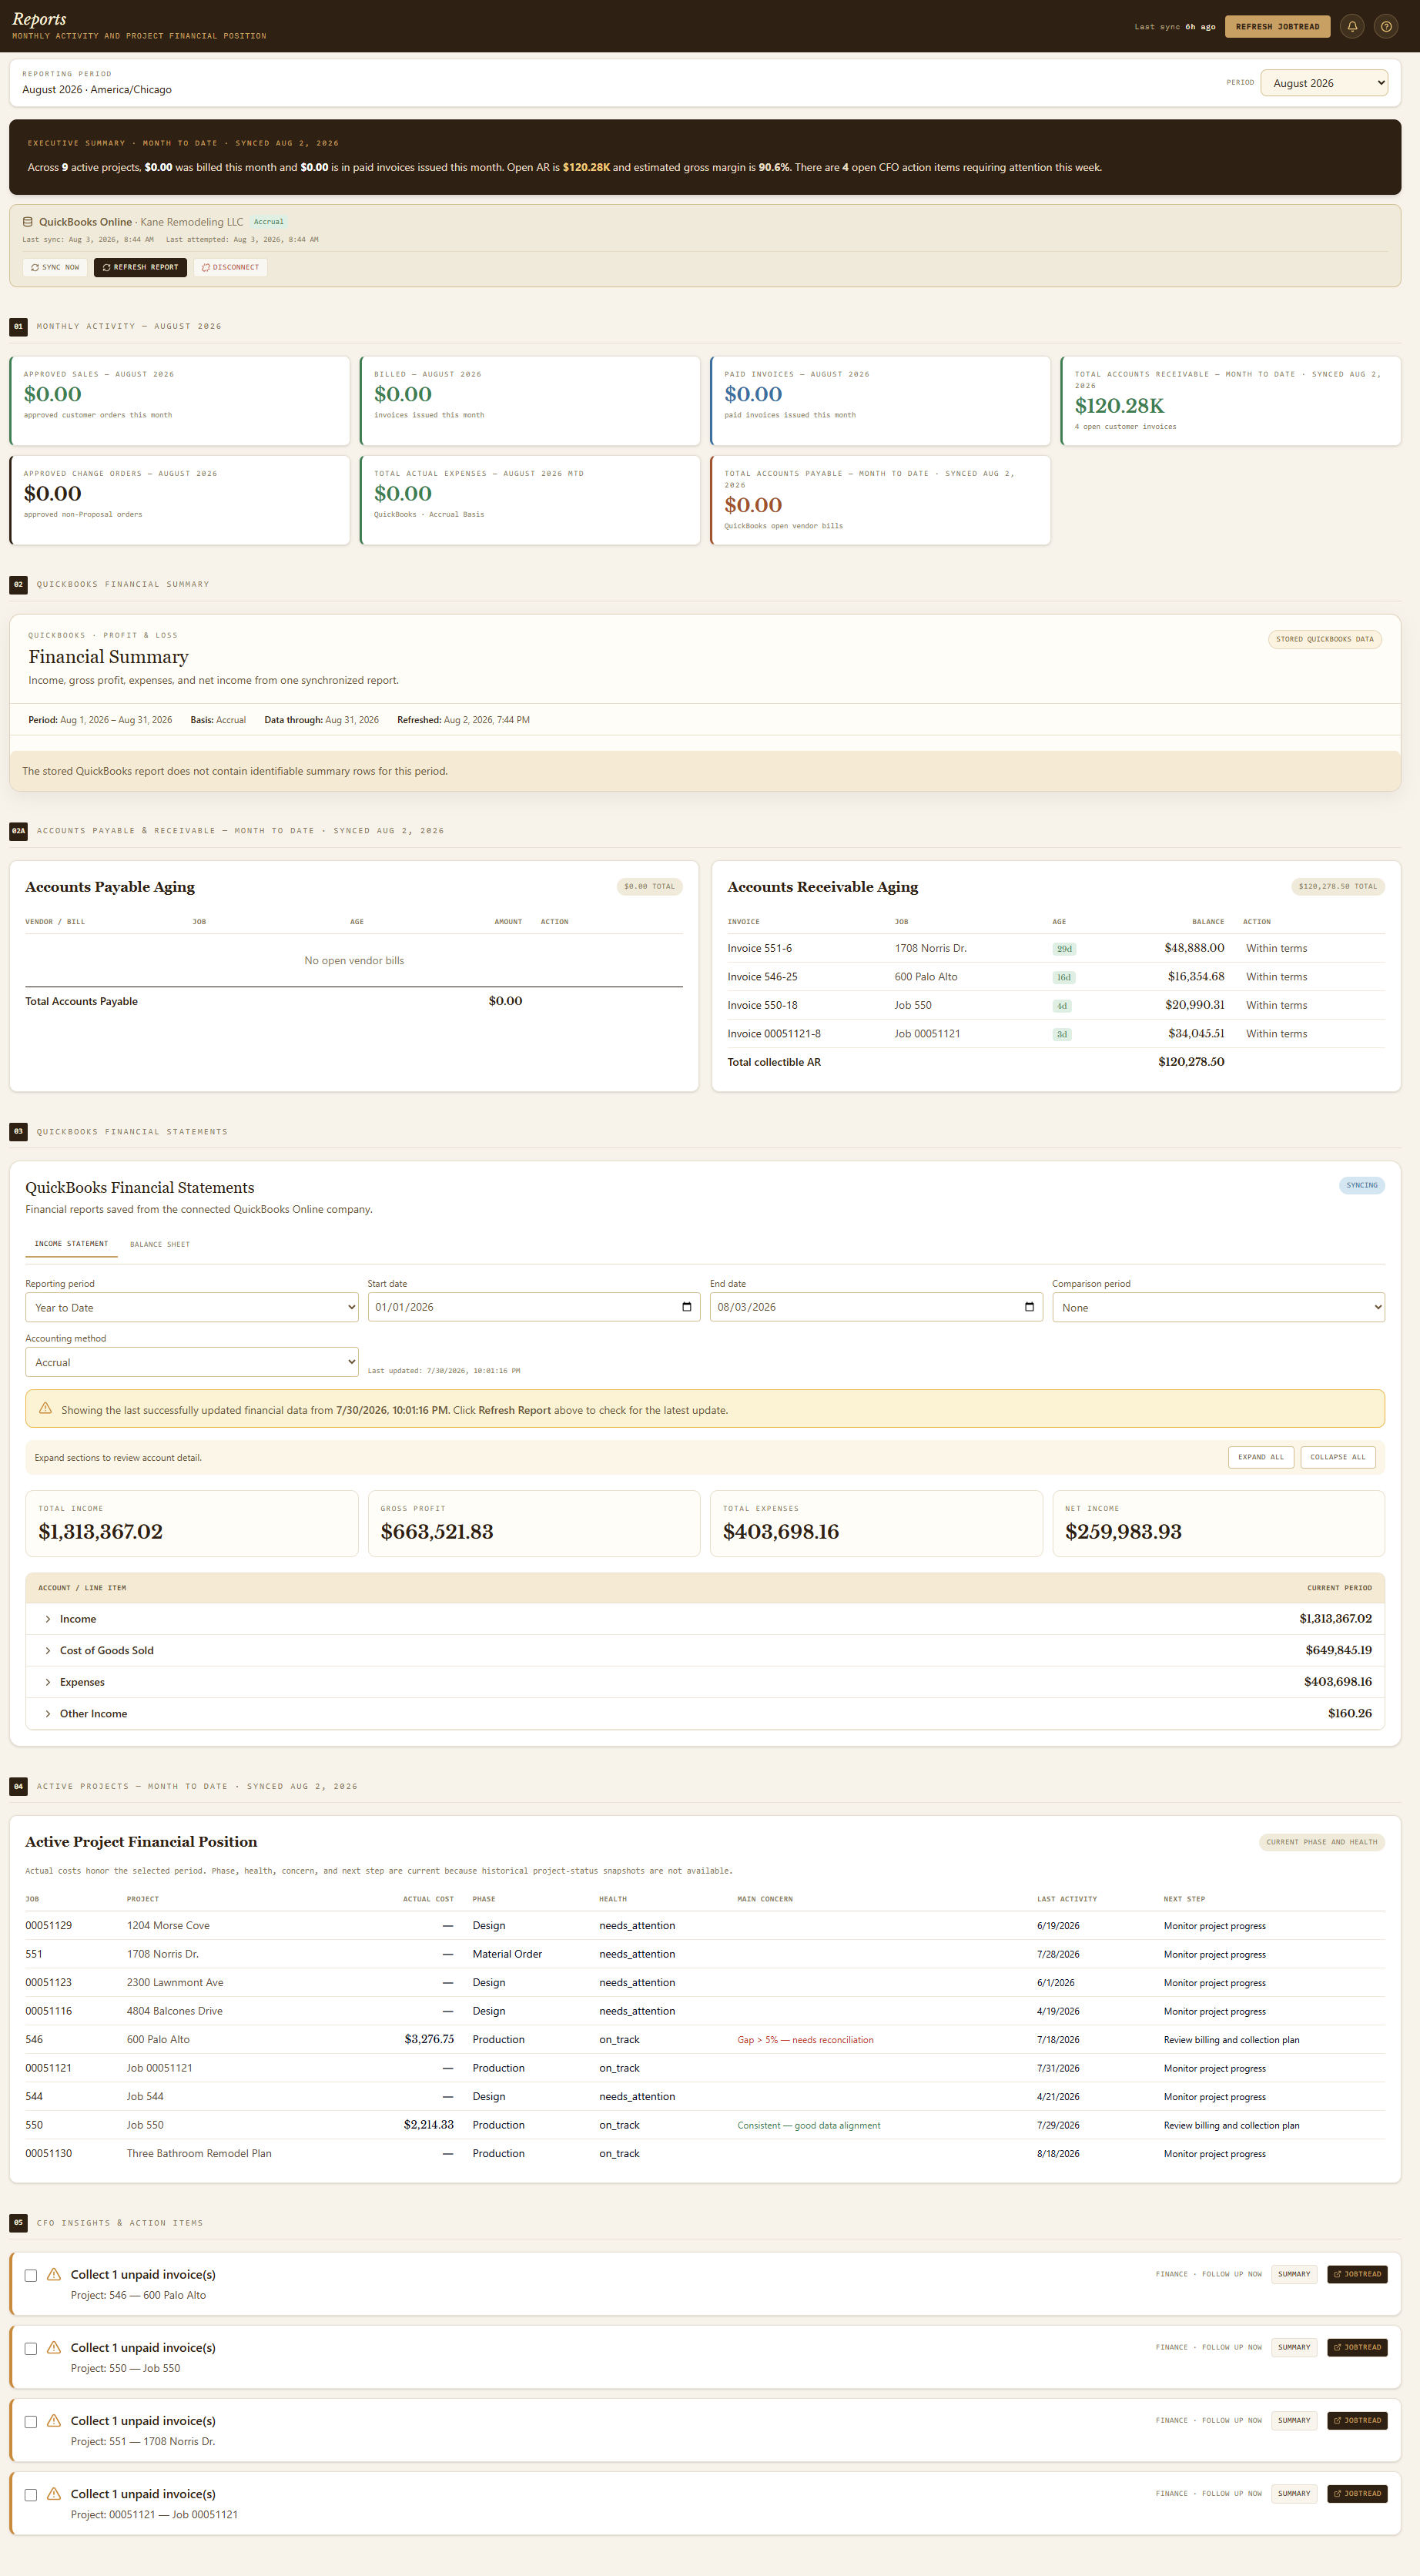
Task: Click the End date field 08/03/2026
Action: coord(876,1307)
